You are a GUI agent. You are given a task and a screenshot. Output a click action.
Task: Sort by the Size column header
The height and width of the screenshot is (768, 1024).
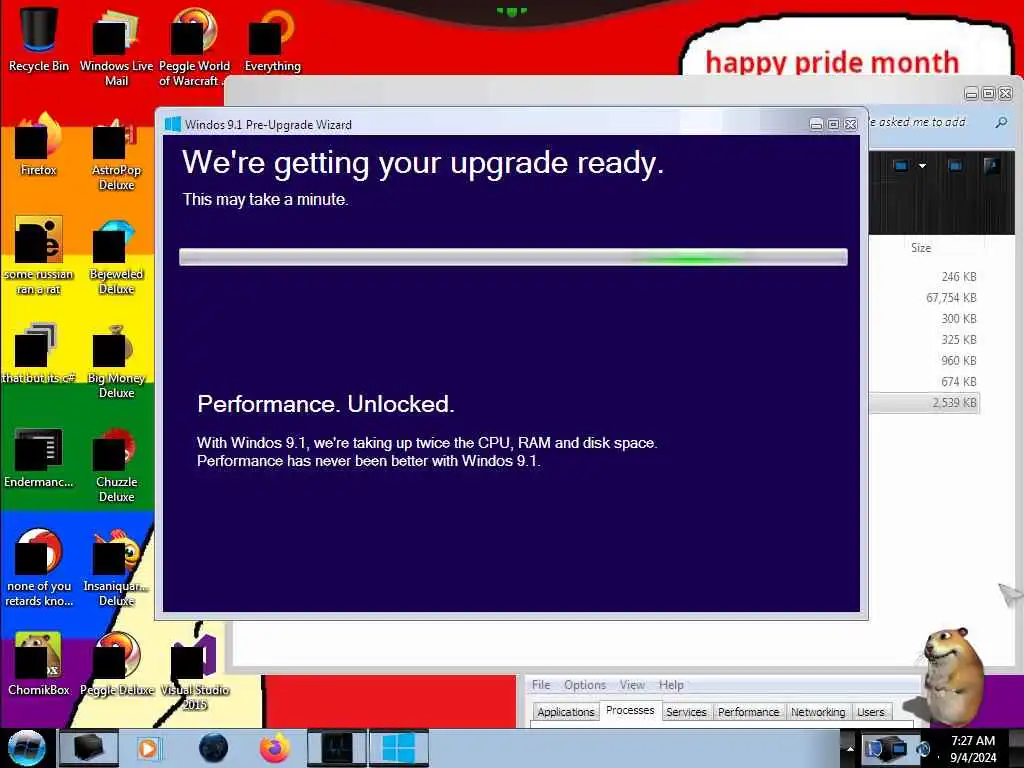(921, 248)
